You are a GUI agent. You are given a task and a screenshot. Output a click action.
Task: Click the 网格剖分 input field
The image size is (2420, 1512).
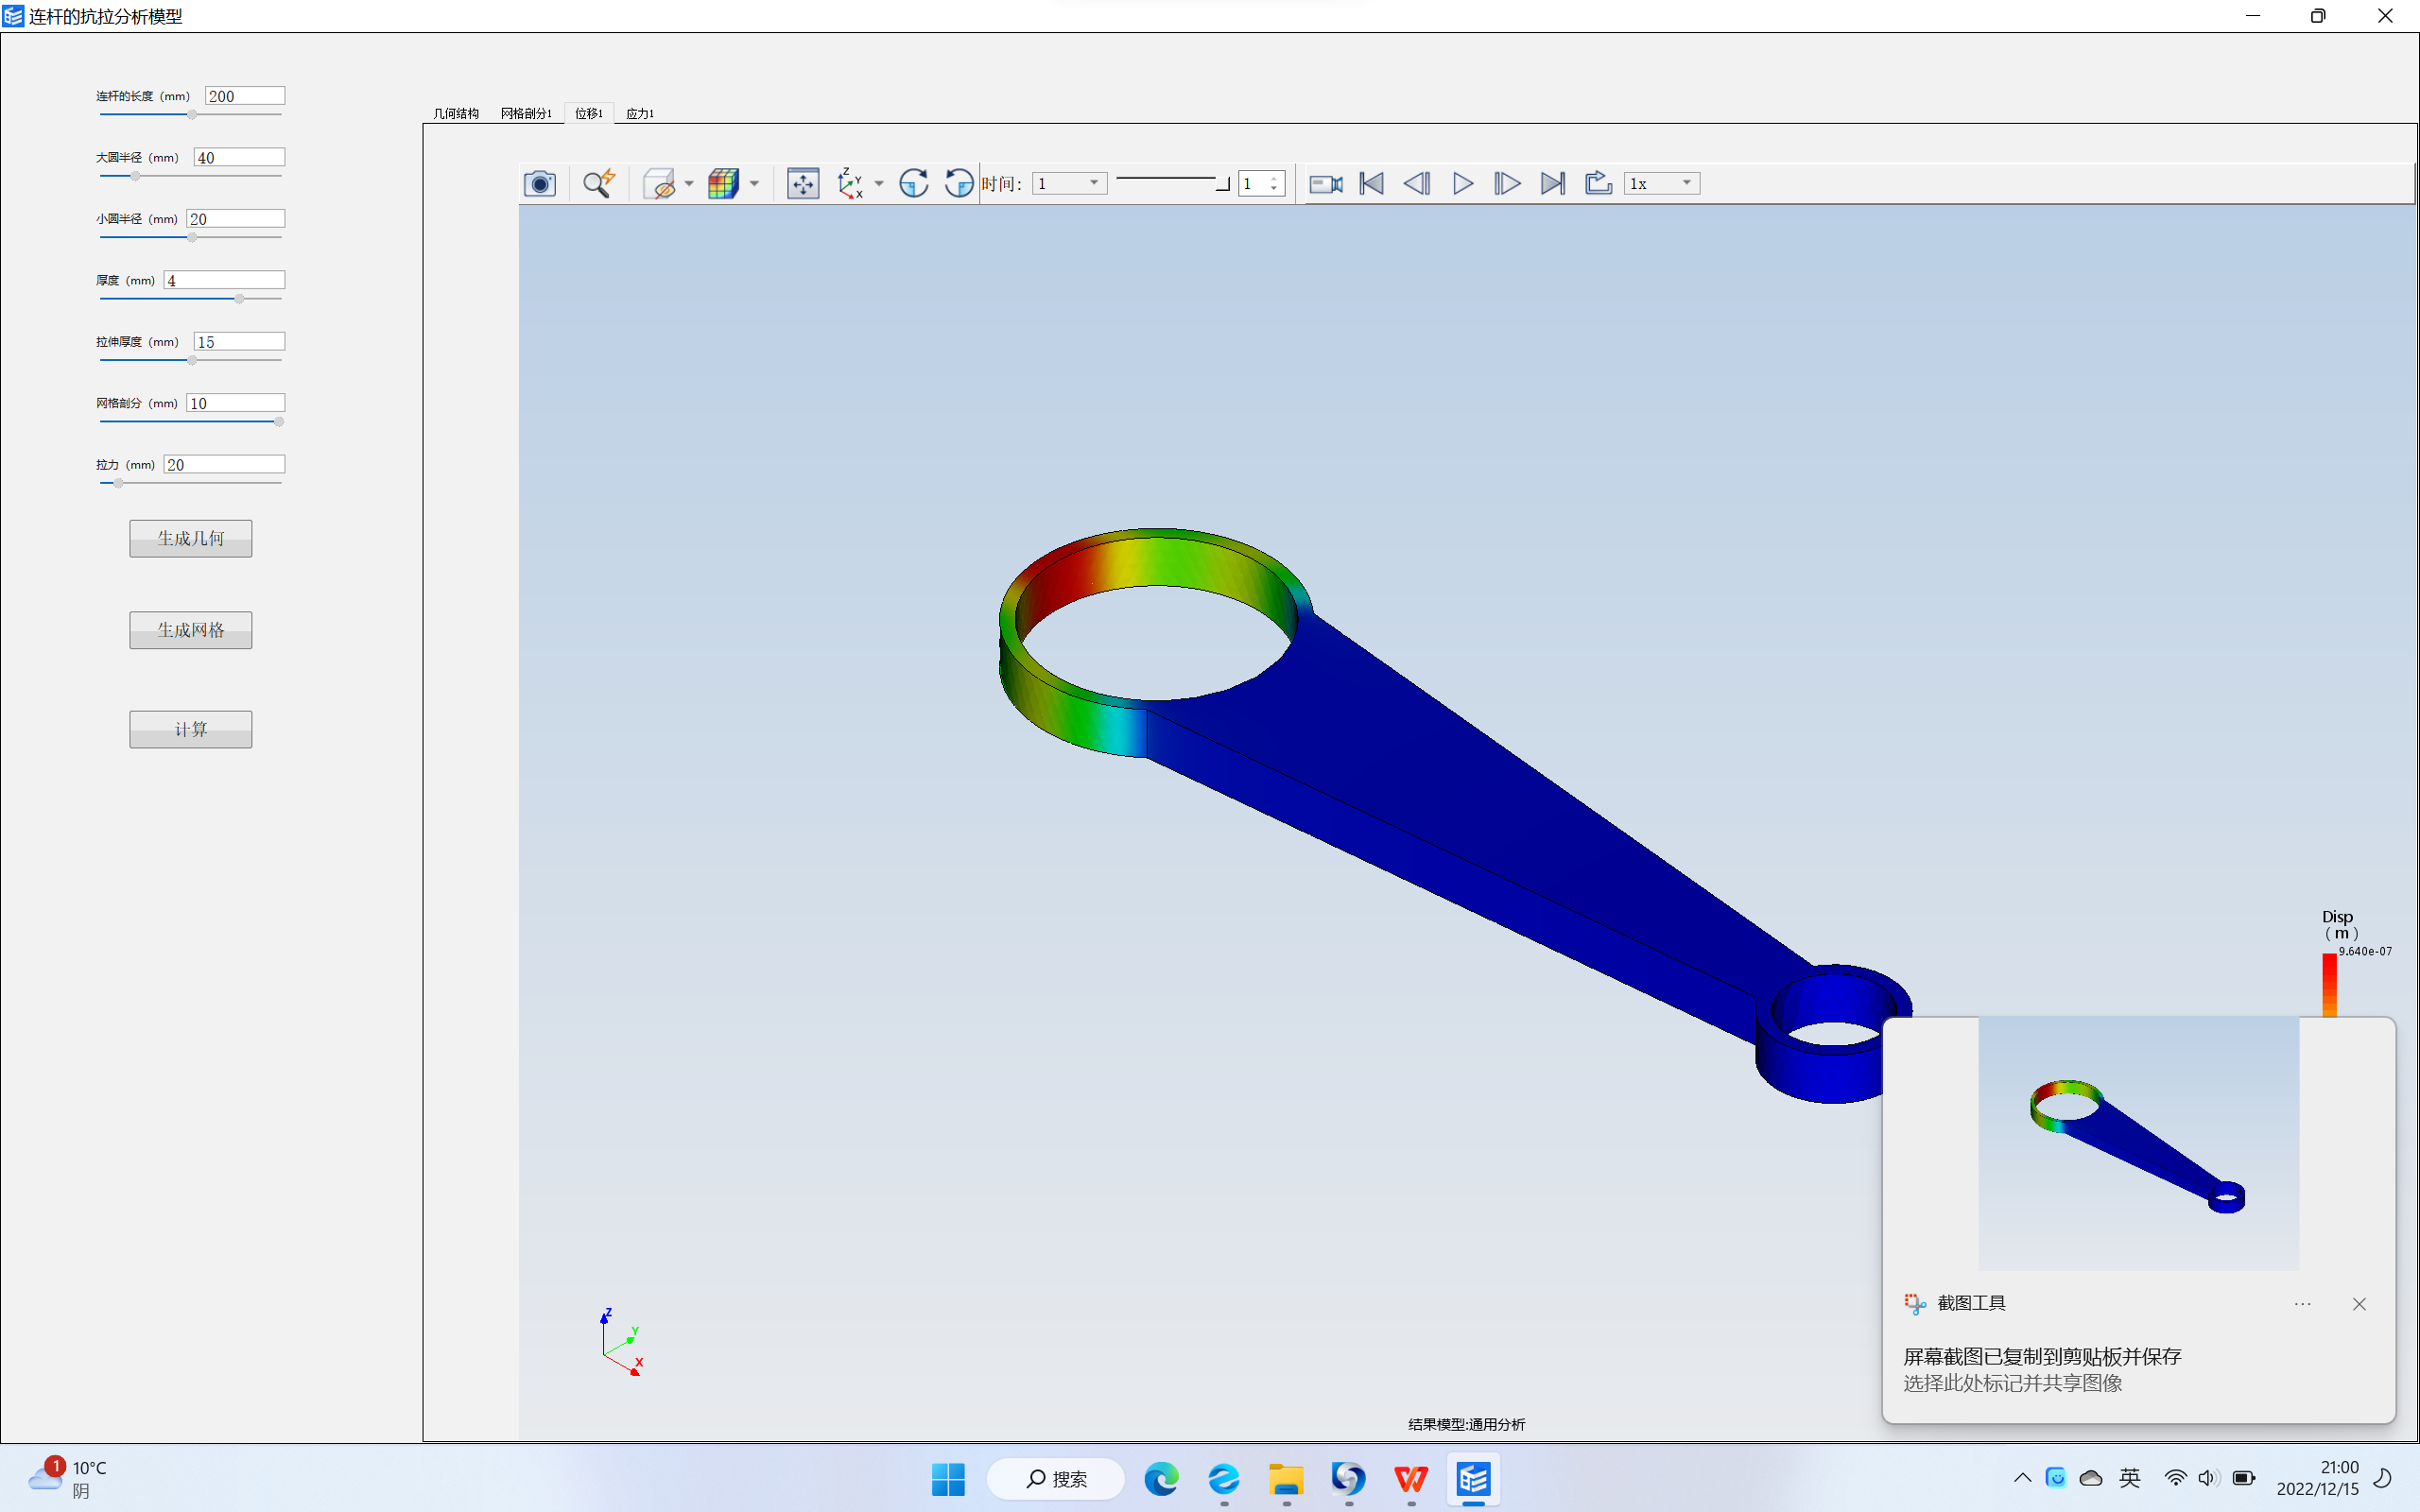pyautogui.click(x=236, y=403)
